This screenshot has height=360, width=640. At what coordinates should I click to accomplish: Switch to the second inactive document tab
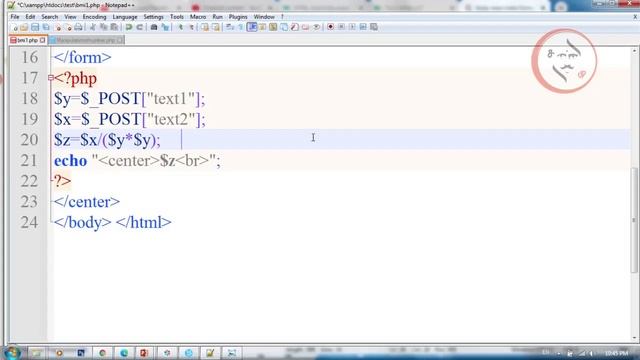click(87, 40)
